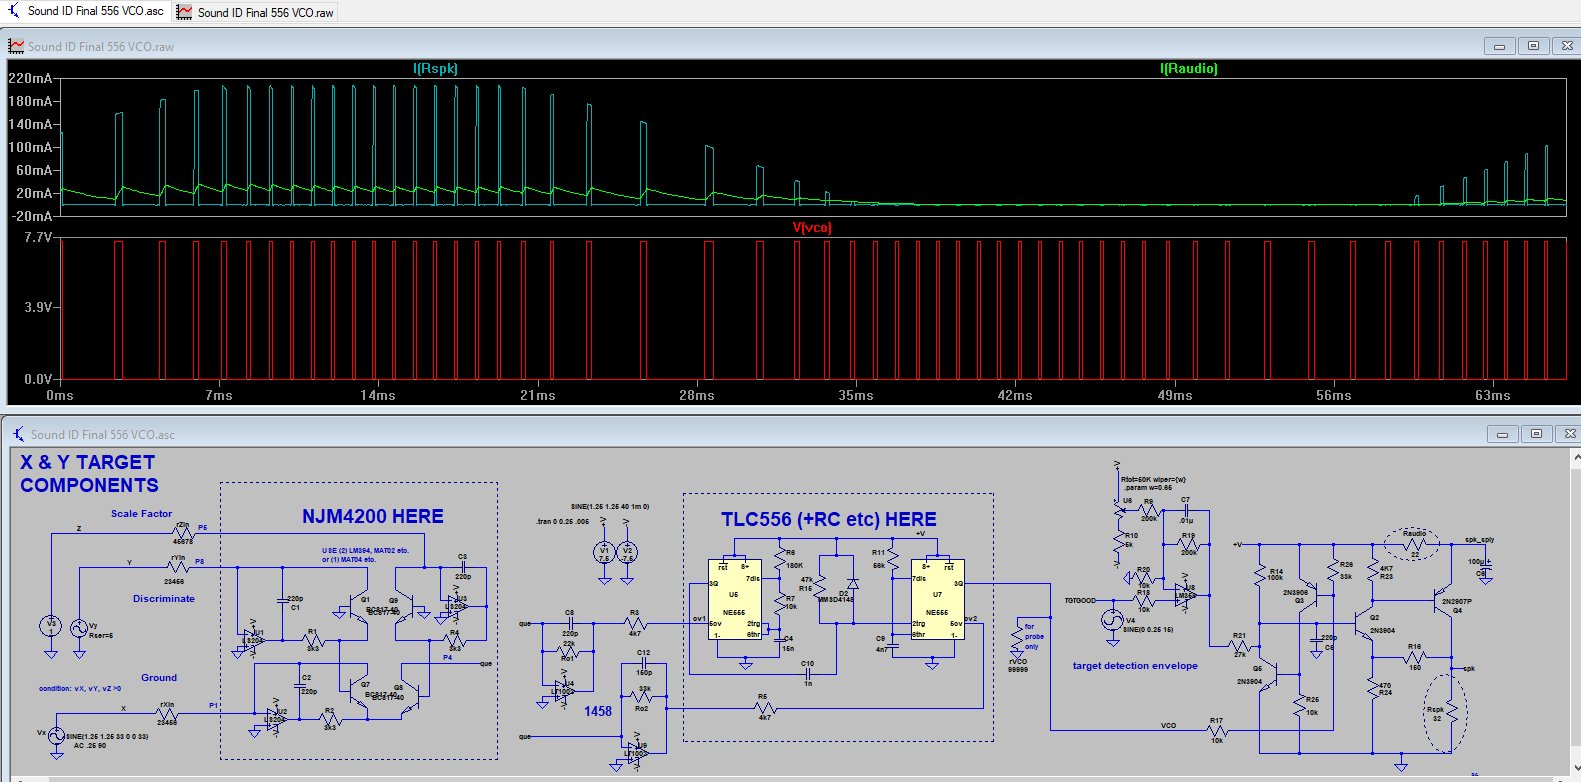Select the I(Rspk) trace label
Image resolution: width=1581 pixels, height=782 pixels.
(x=435, y=69)
